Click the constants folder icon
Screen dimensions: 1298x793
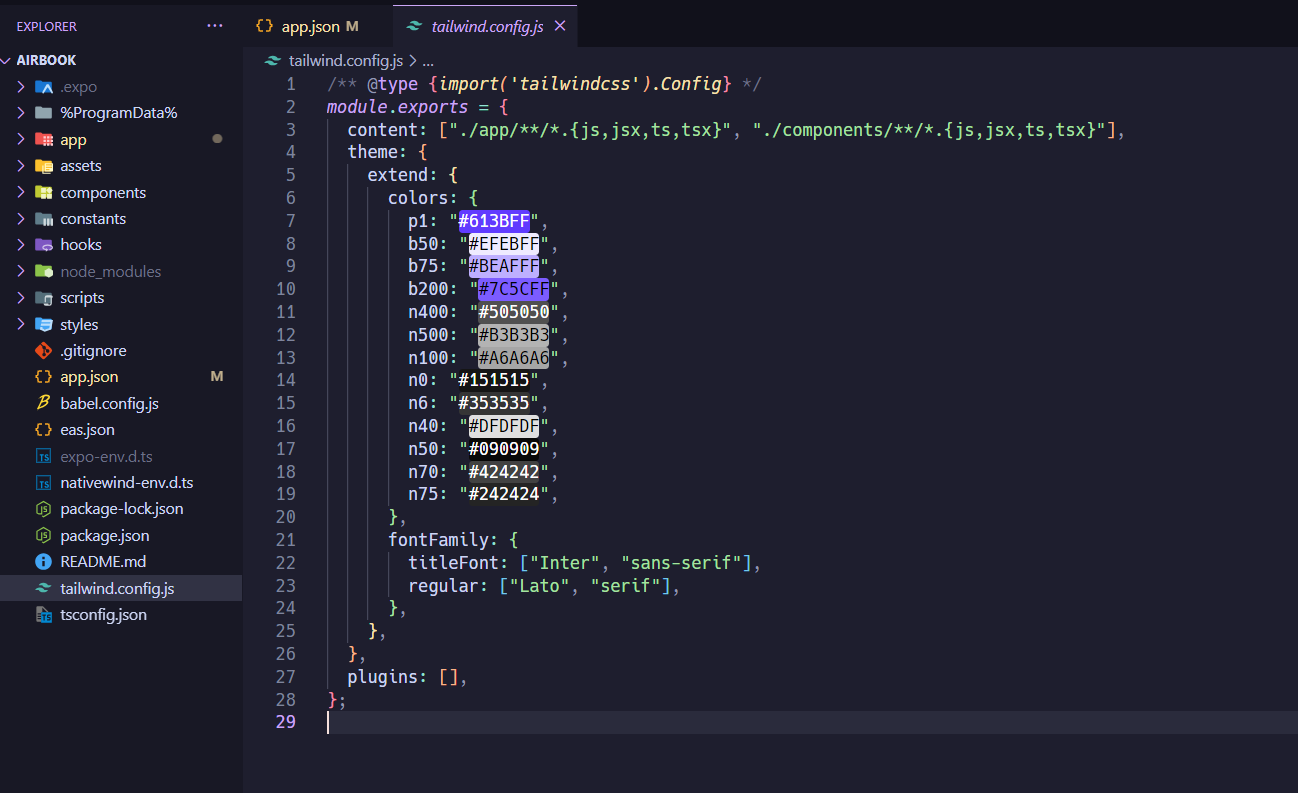43,219
